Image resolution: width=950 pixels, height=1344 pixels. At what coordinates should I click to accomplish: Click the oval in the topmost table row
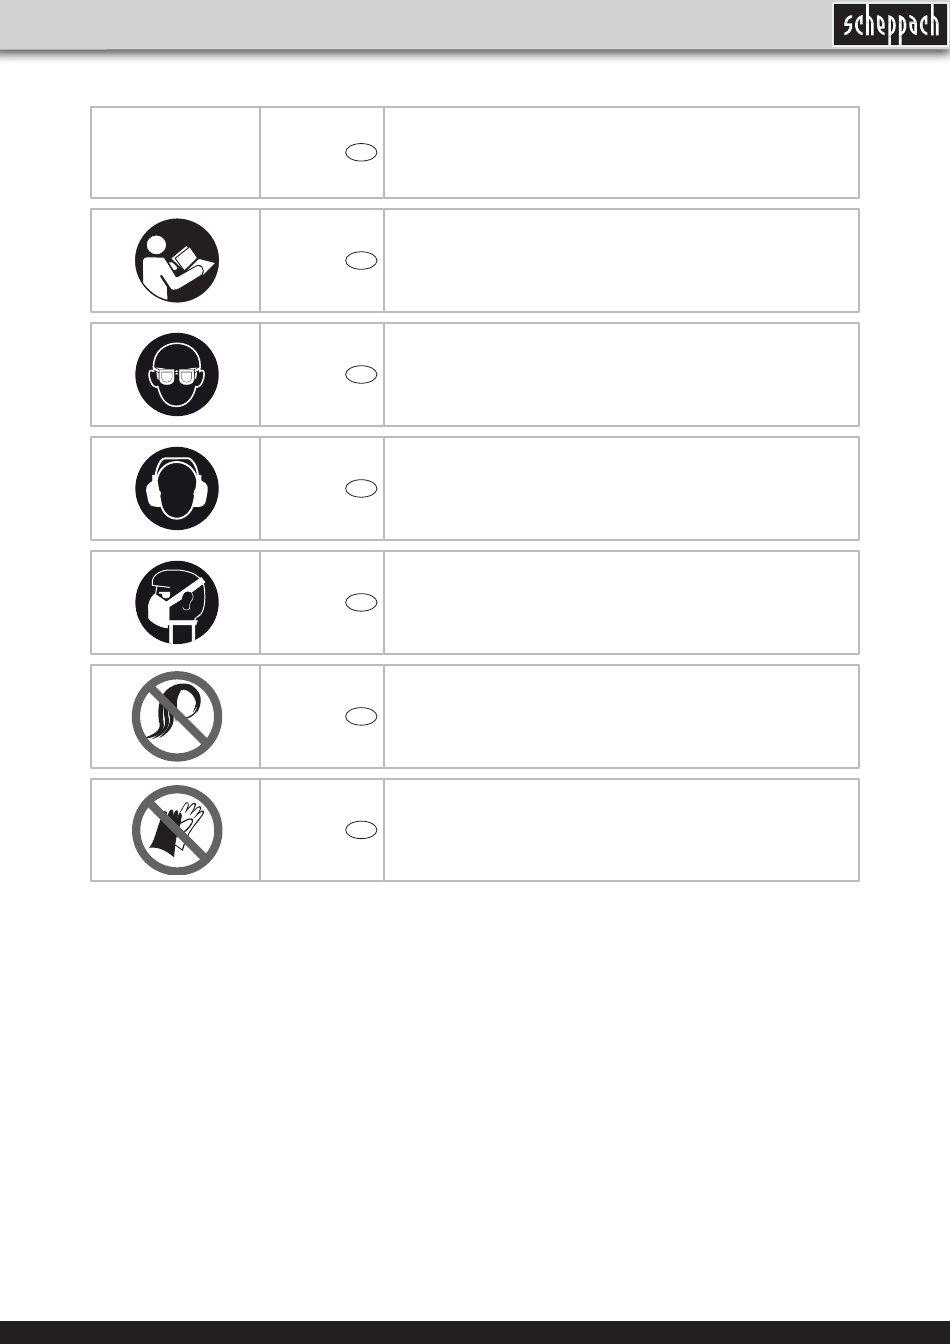[x=361, y=153]
